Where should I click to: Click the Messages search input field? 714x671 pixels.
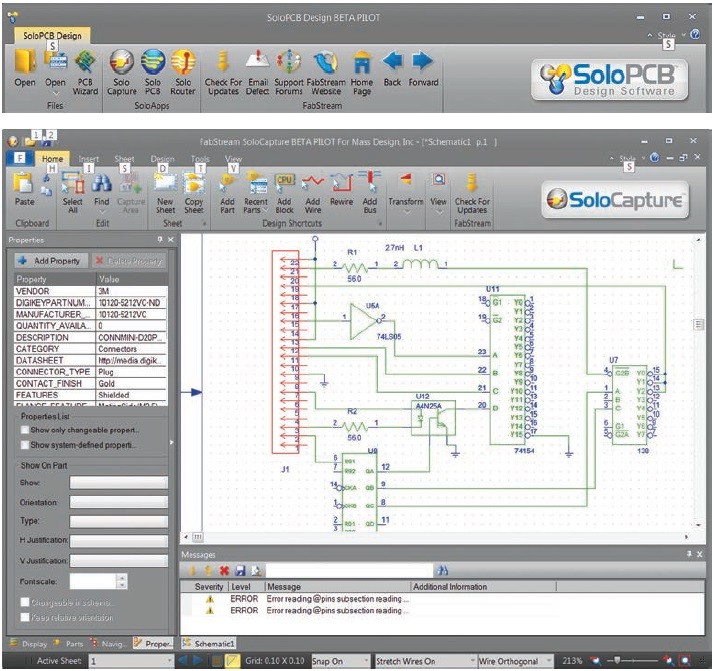coord(349,570)
